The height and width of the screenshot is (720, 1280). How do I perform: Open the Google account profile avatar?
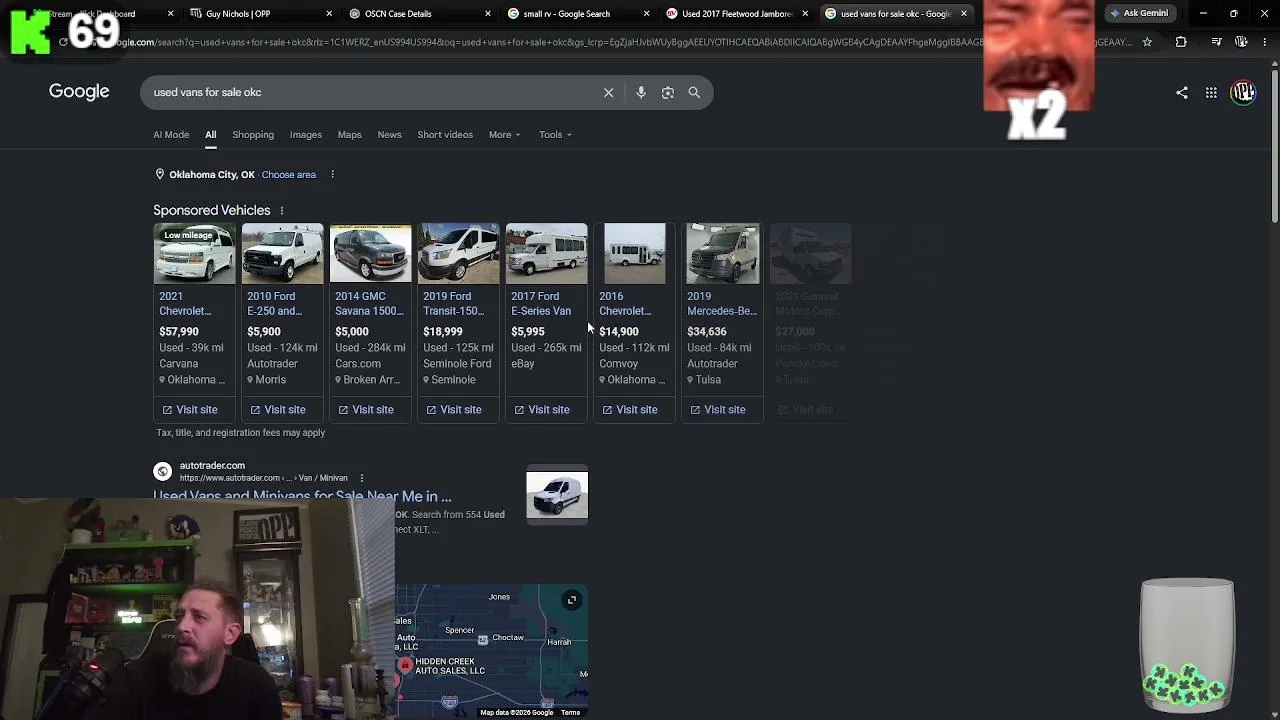pos(1243,93)
